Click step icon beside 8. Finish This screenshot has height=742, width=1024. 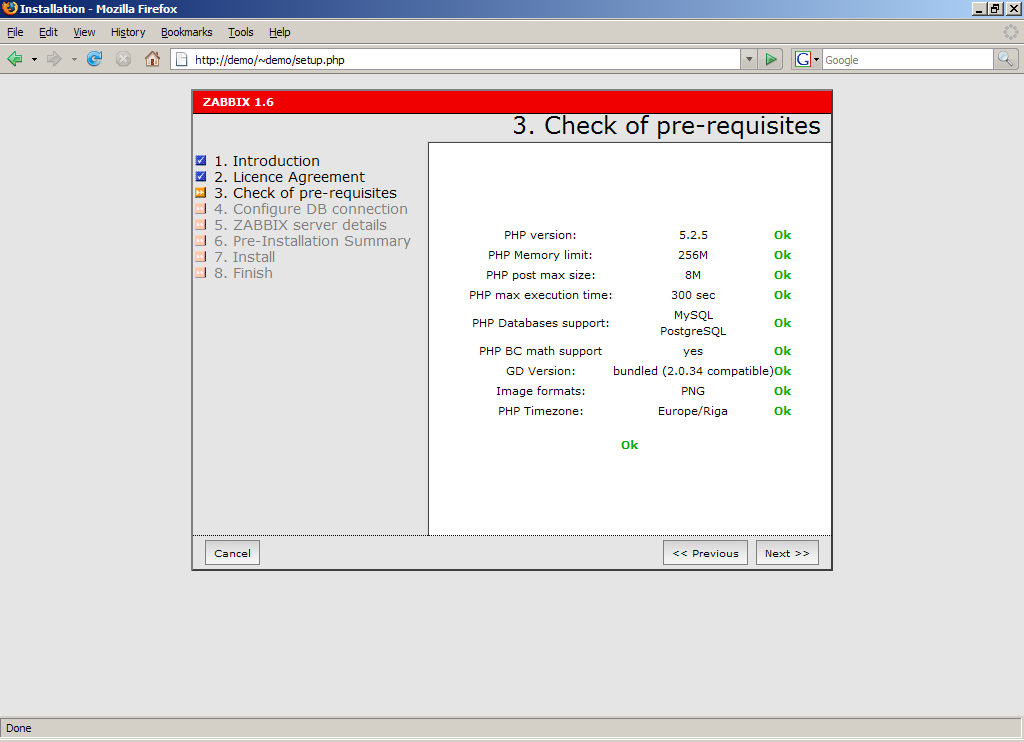pyautogui.click(x=200, y=272)
